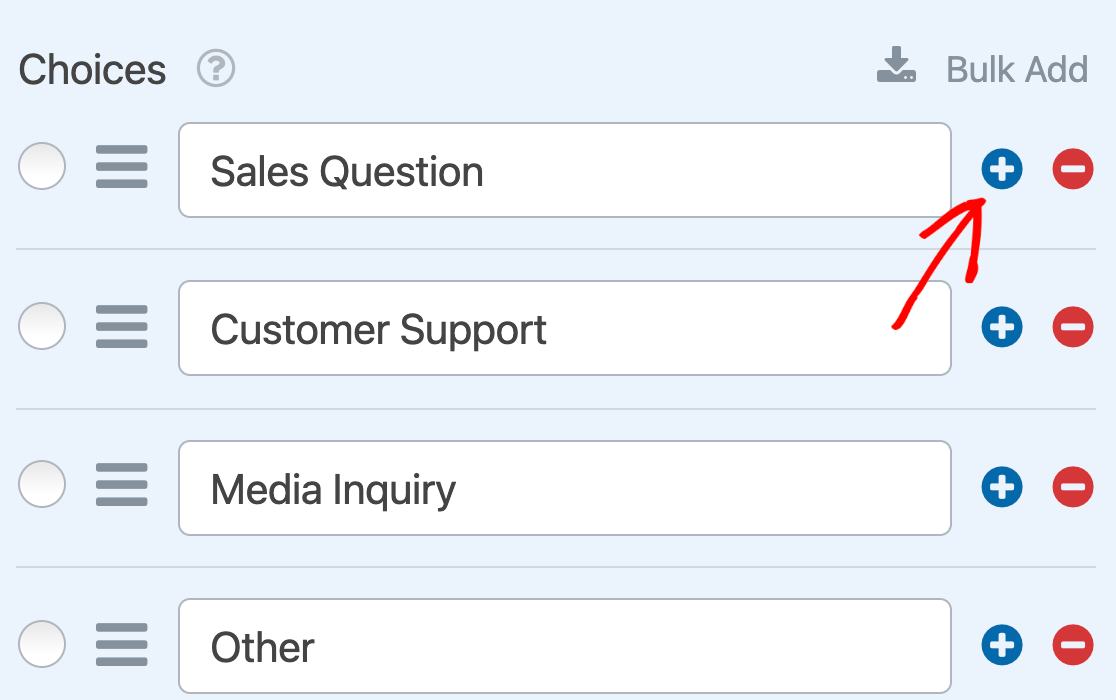Viewport: 1116px width, 700px height.
Task: Select Customer Support as default radio
Action: click(42, 326)
